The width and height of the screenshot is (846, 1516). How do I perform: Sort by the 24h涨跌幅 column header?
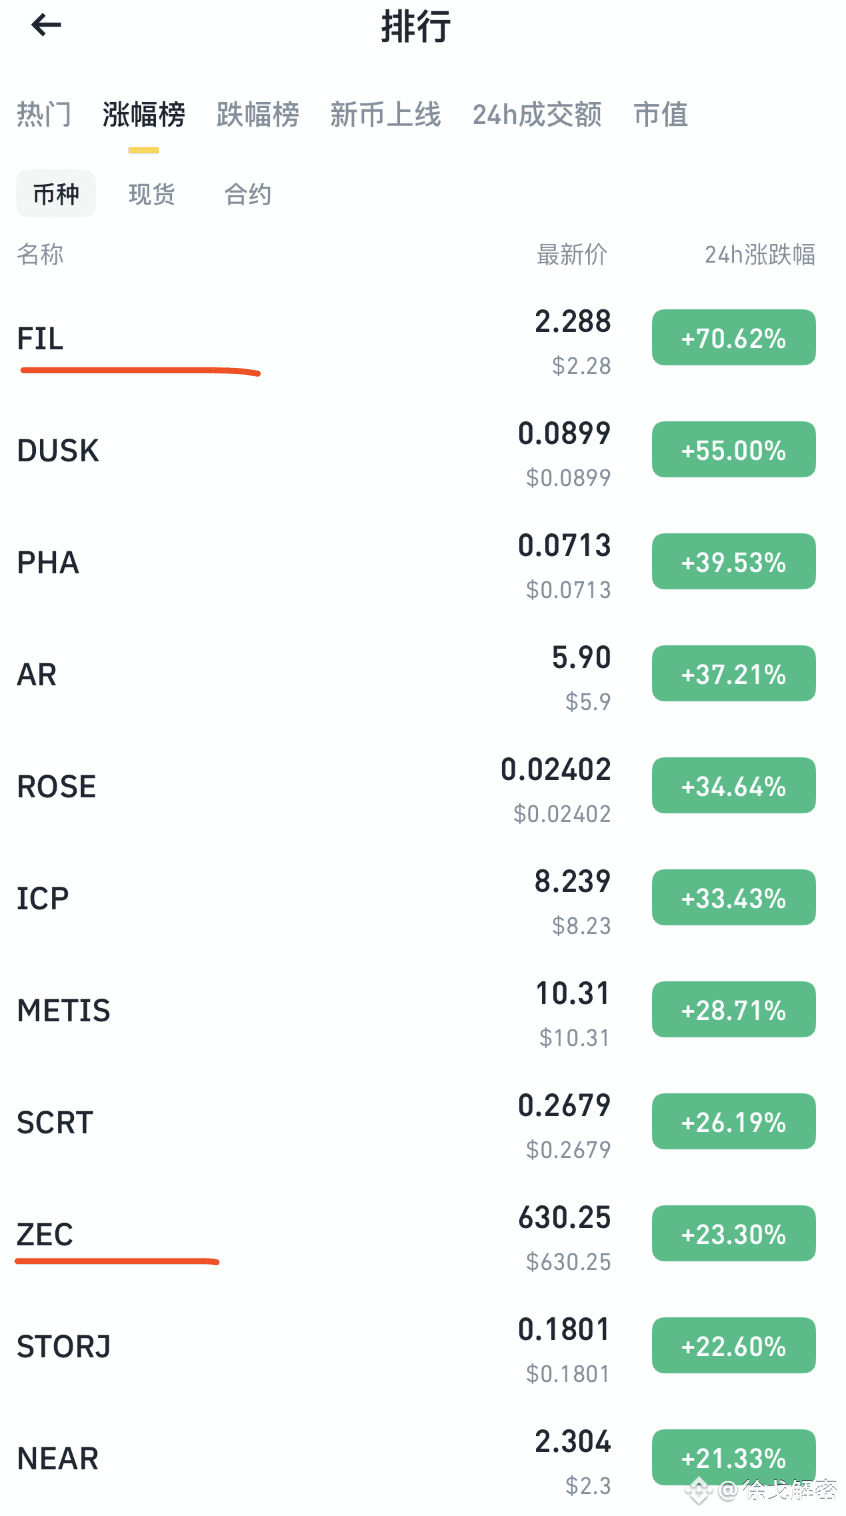click(759, 255)
